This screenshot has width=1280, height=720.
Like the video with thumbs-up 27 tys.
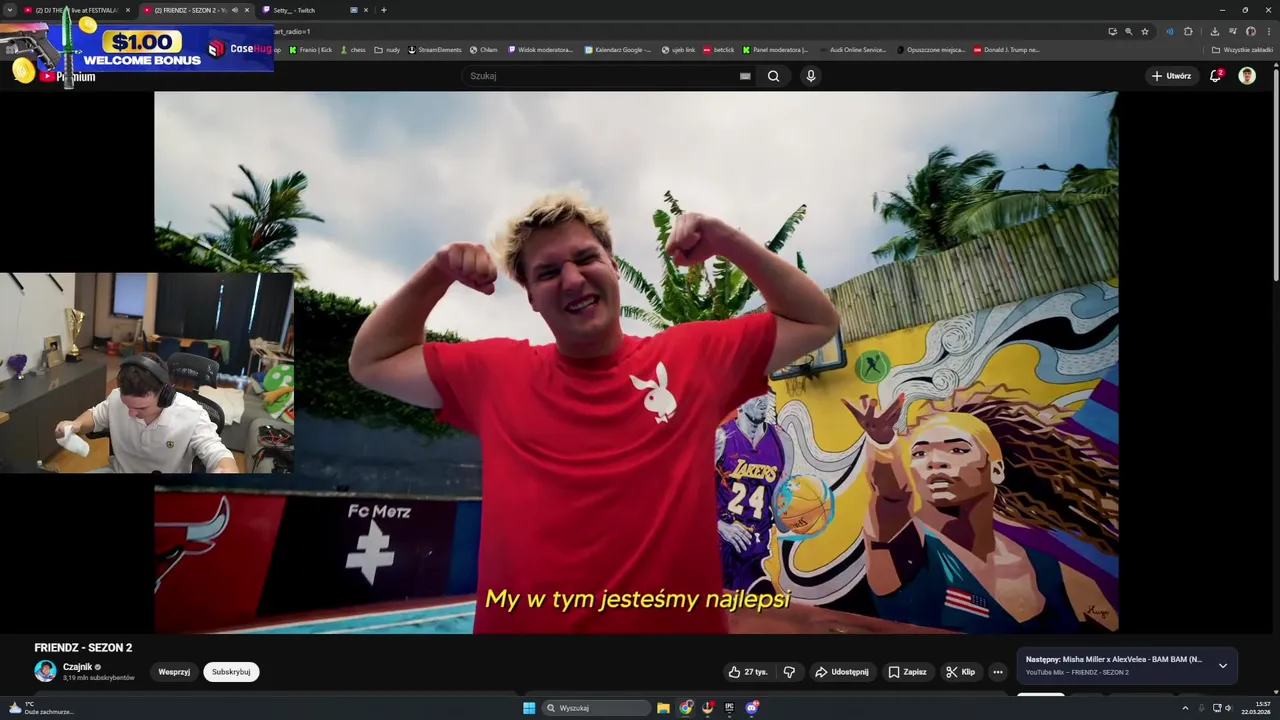[x=748, y=672]
